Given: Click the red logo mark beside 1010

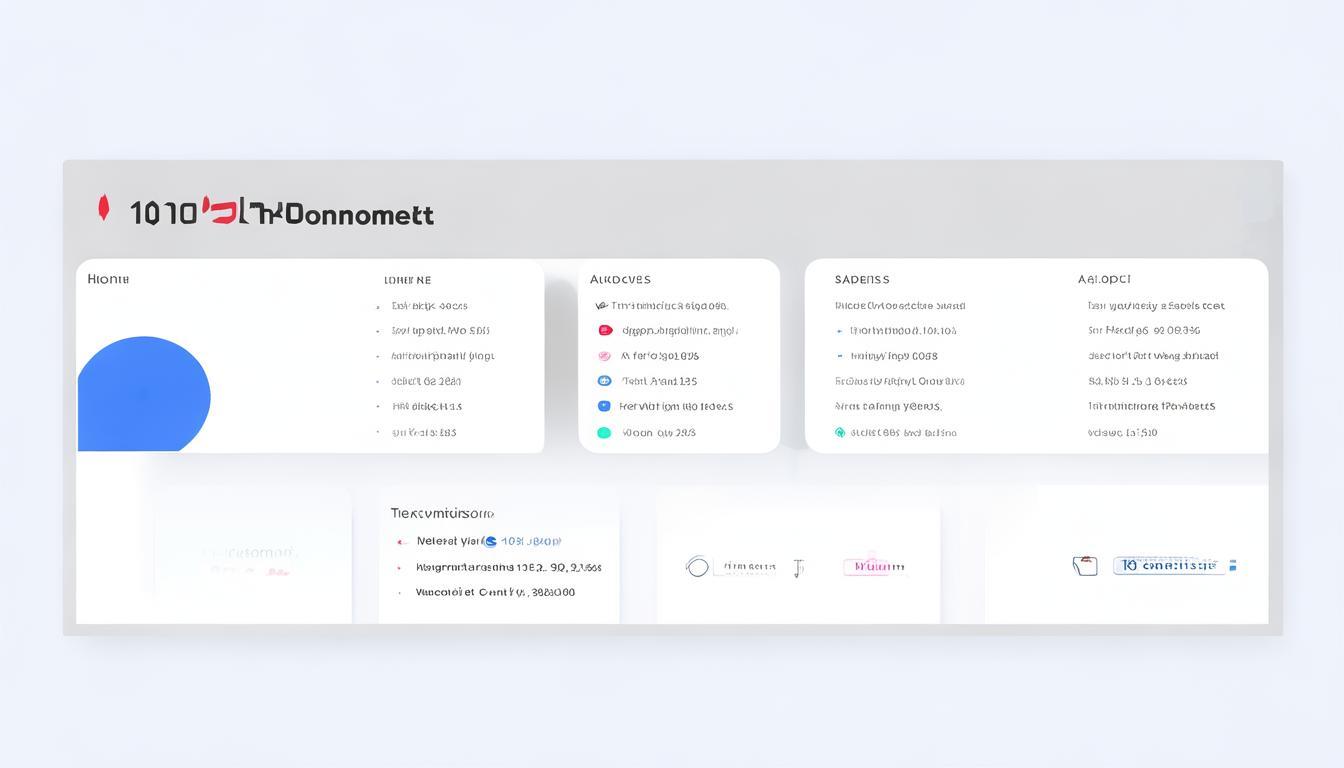Looking at the screenshot, I should point(103,209).
